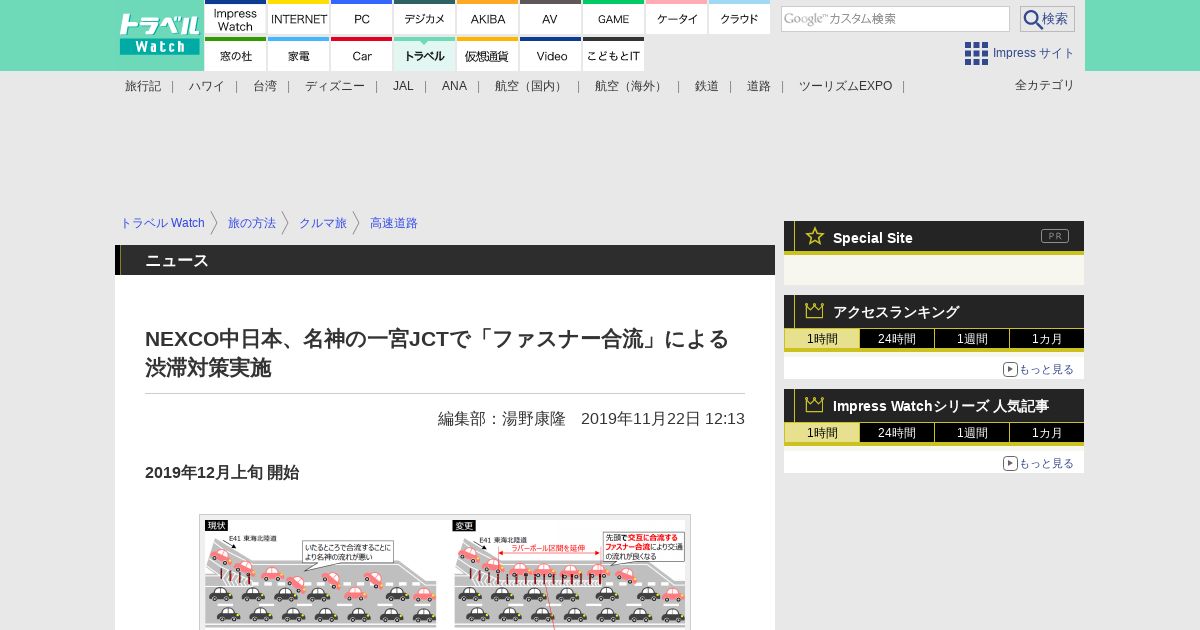Open the ツーリズムEXPO category
1200x630 pixels.
[x=845, y=86]
